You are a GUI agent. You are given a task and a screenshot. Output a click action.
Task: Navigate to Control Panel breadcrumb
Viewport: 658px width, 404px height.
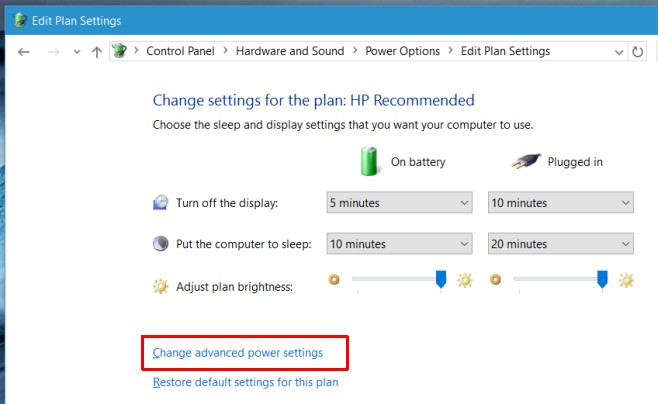click(180, 51)
